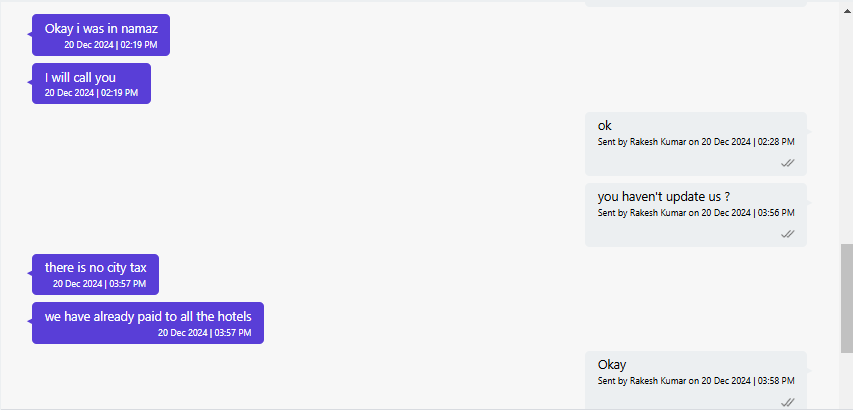853x410 pixels.
Task: Click the 02:19 PM timestamp under 'I will call you'
Action: tap(91, 93)
